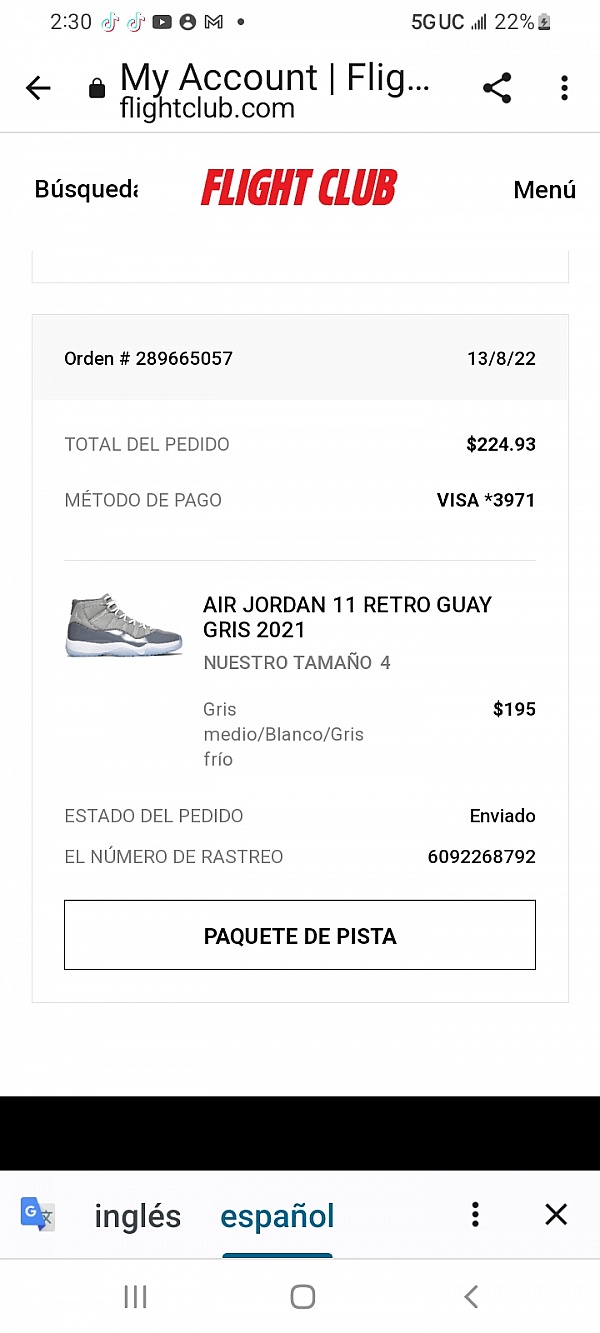Close the translation bar
600x1333 pixels.
(x=556, y=1214)
